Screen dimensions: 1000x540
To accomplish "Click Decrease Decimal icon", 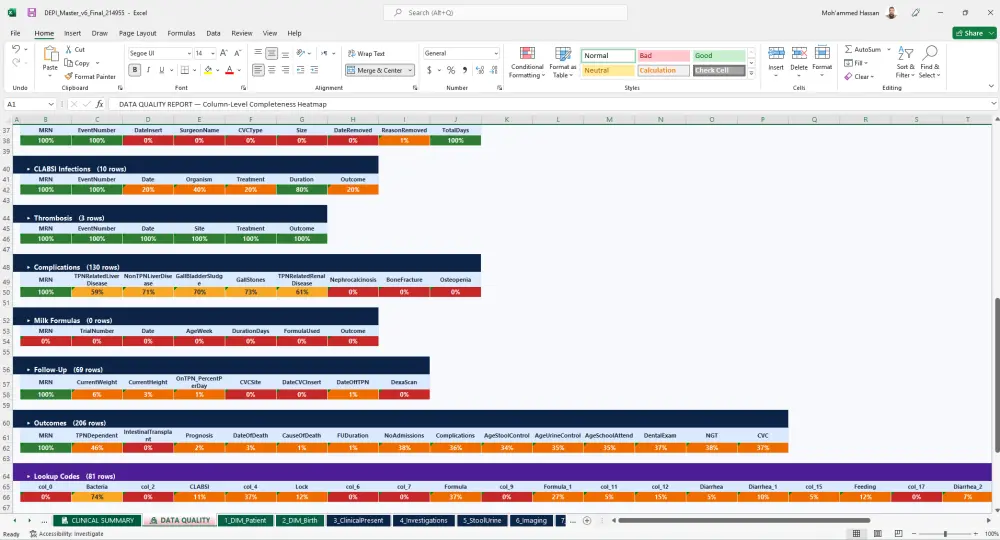I will [494, 70].
